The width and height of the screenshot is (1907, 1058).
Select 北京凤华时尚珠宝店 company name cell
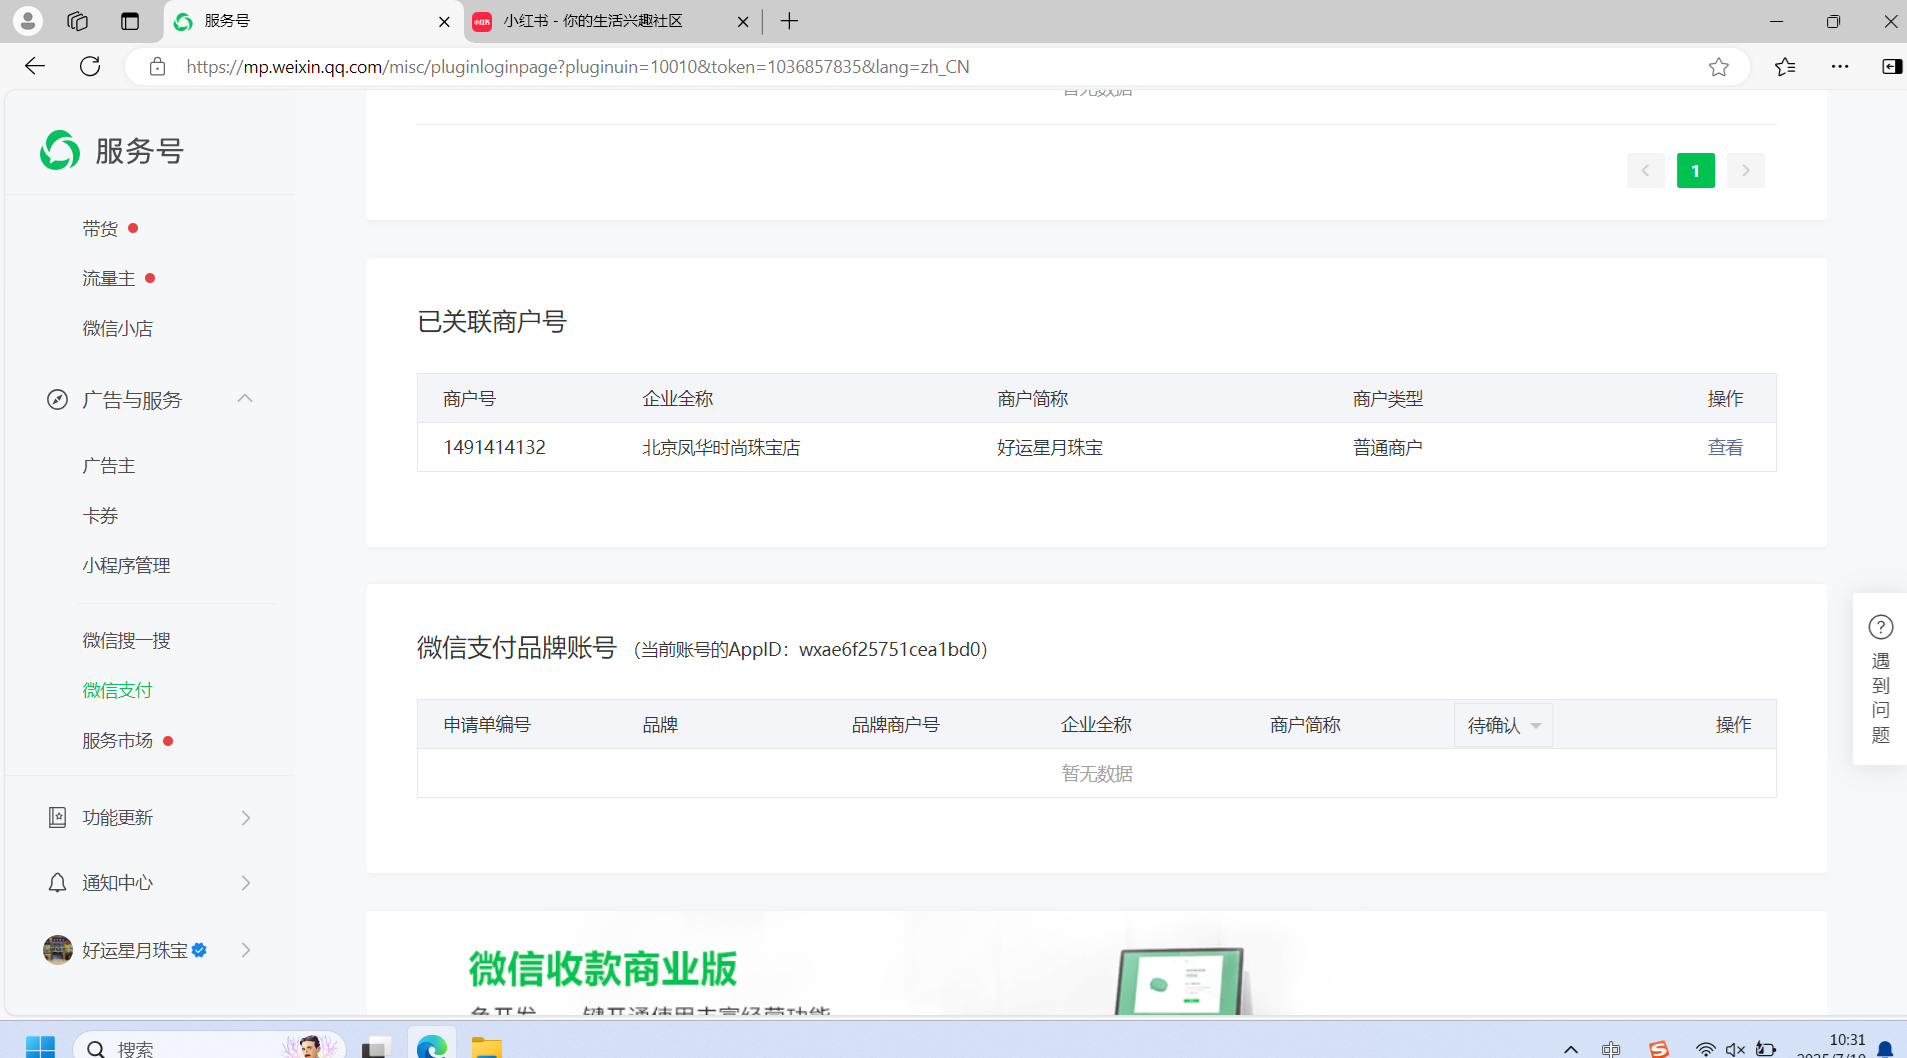(721, 447)
